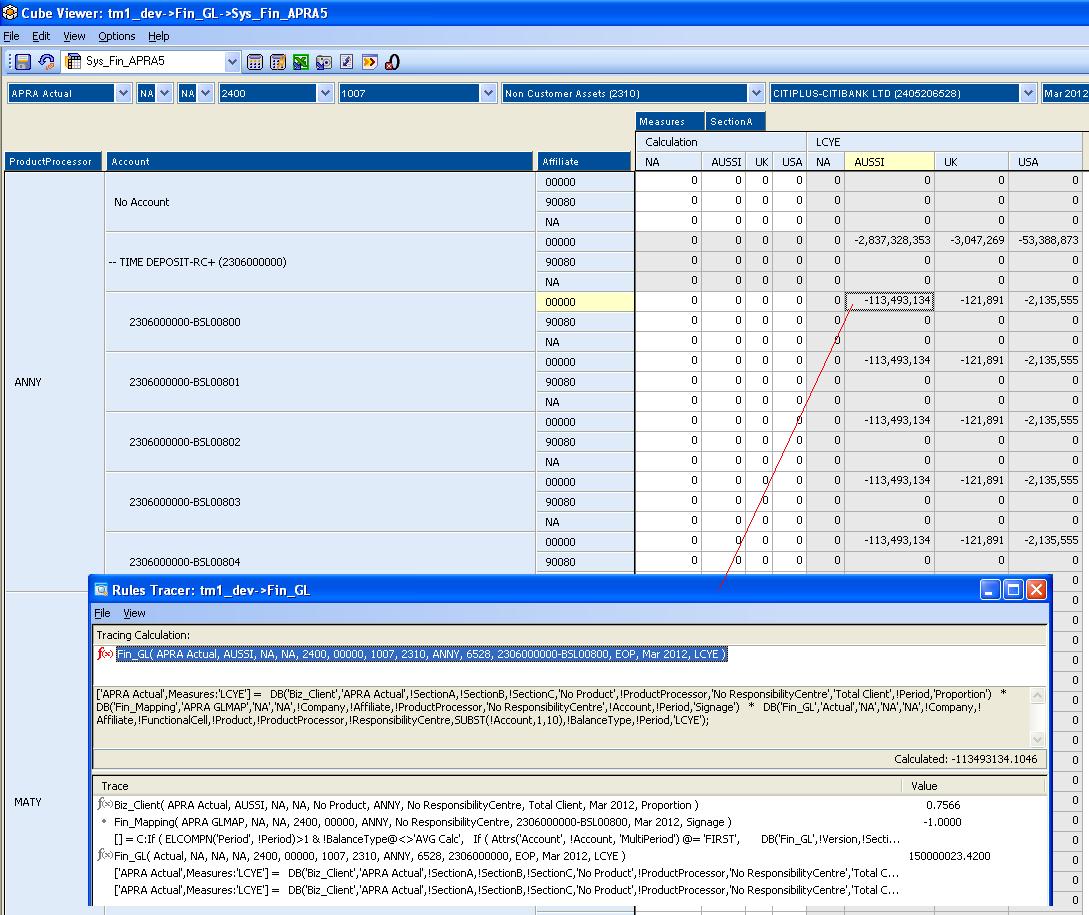1089x915 pixels.
Task: Click the Snapshot camera icon in toolbar
Action: [324, 62]
